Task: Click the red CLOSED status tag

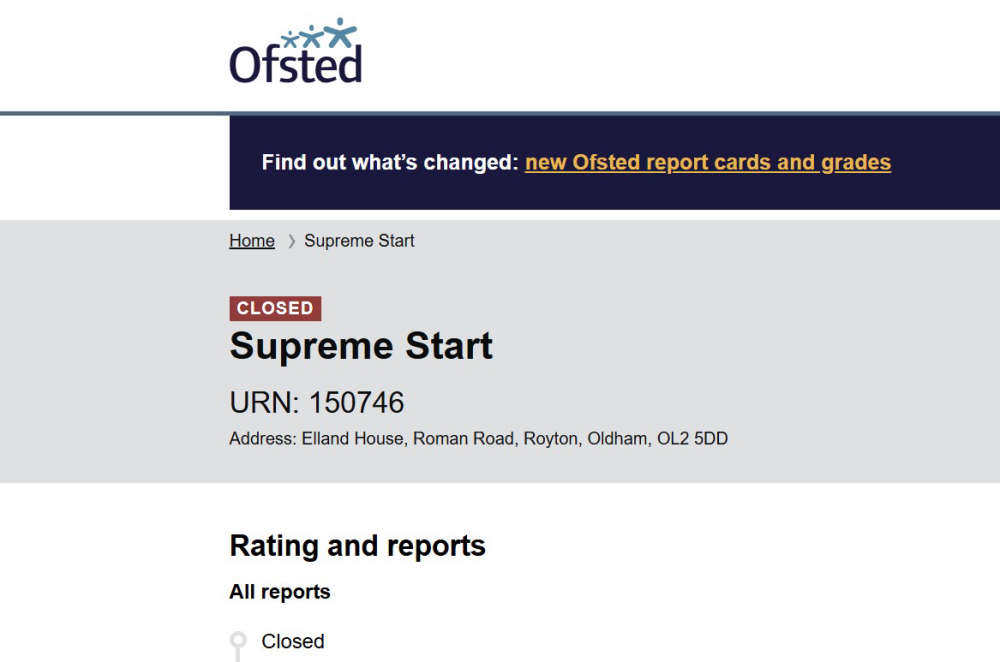Action: point(275,308)
